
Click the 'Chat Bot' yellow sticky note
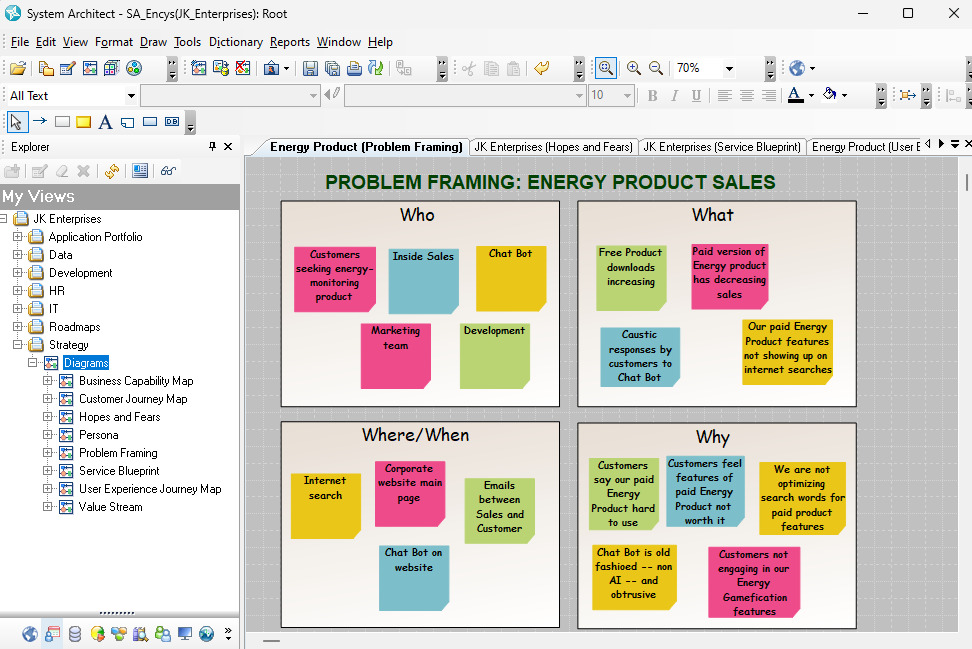click(x=511, y=278)
